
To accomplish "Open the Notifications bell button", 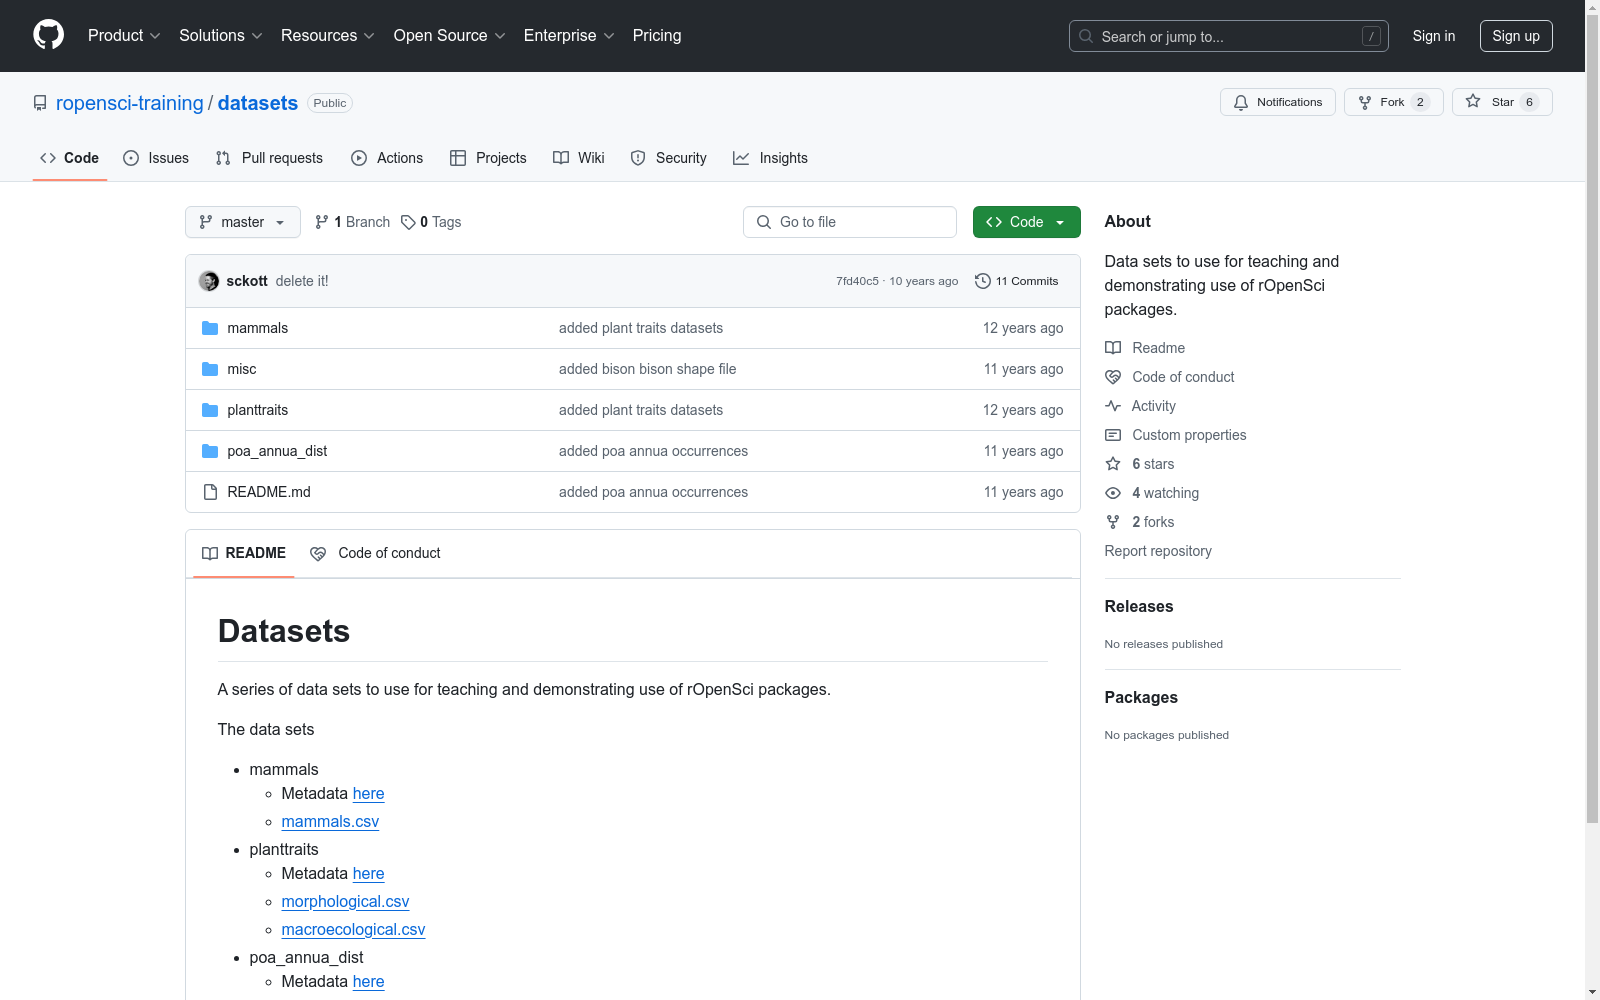I will pyautogui.click(x=1277, y=102).
